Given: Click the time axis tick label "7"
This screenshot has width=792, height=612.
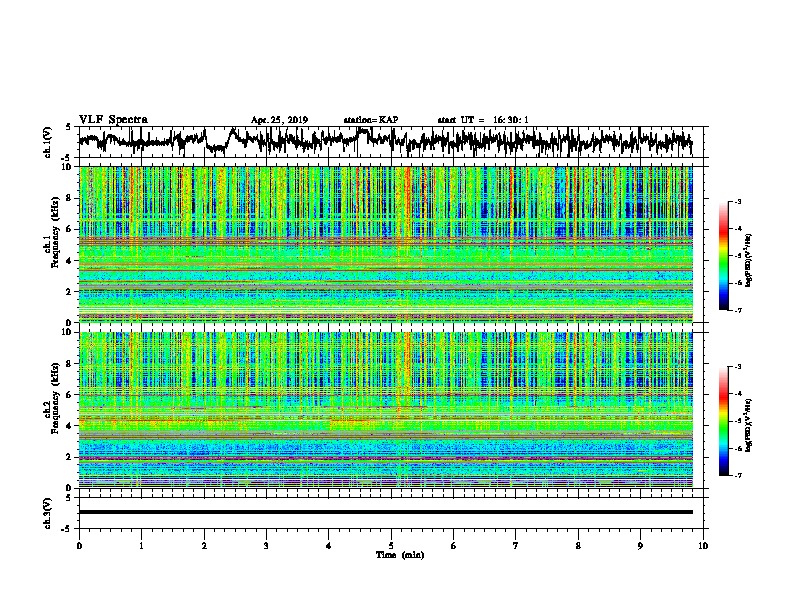Looking at the screenshot, I should click(x=516, y=545).
